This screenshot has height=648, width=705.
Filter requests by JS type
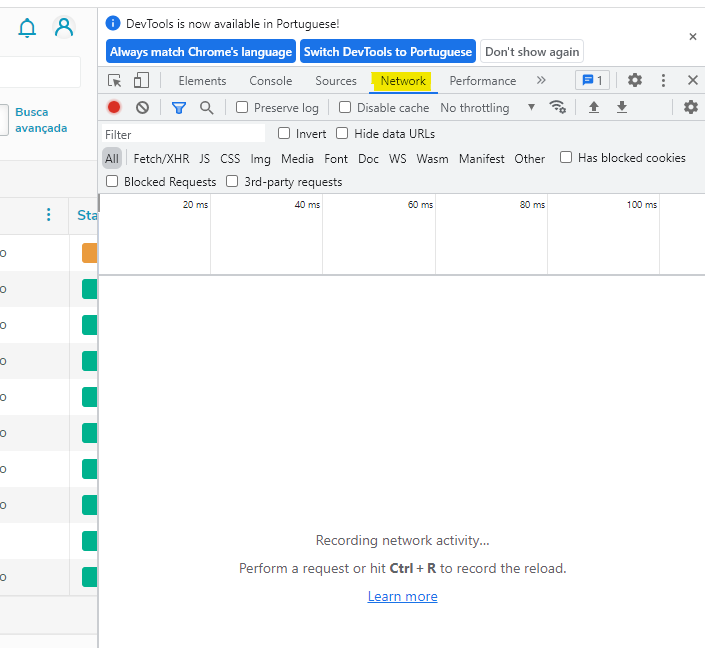click(x=205, y=159)
